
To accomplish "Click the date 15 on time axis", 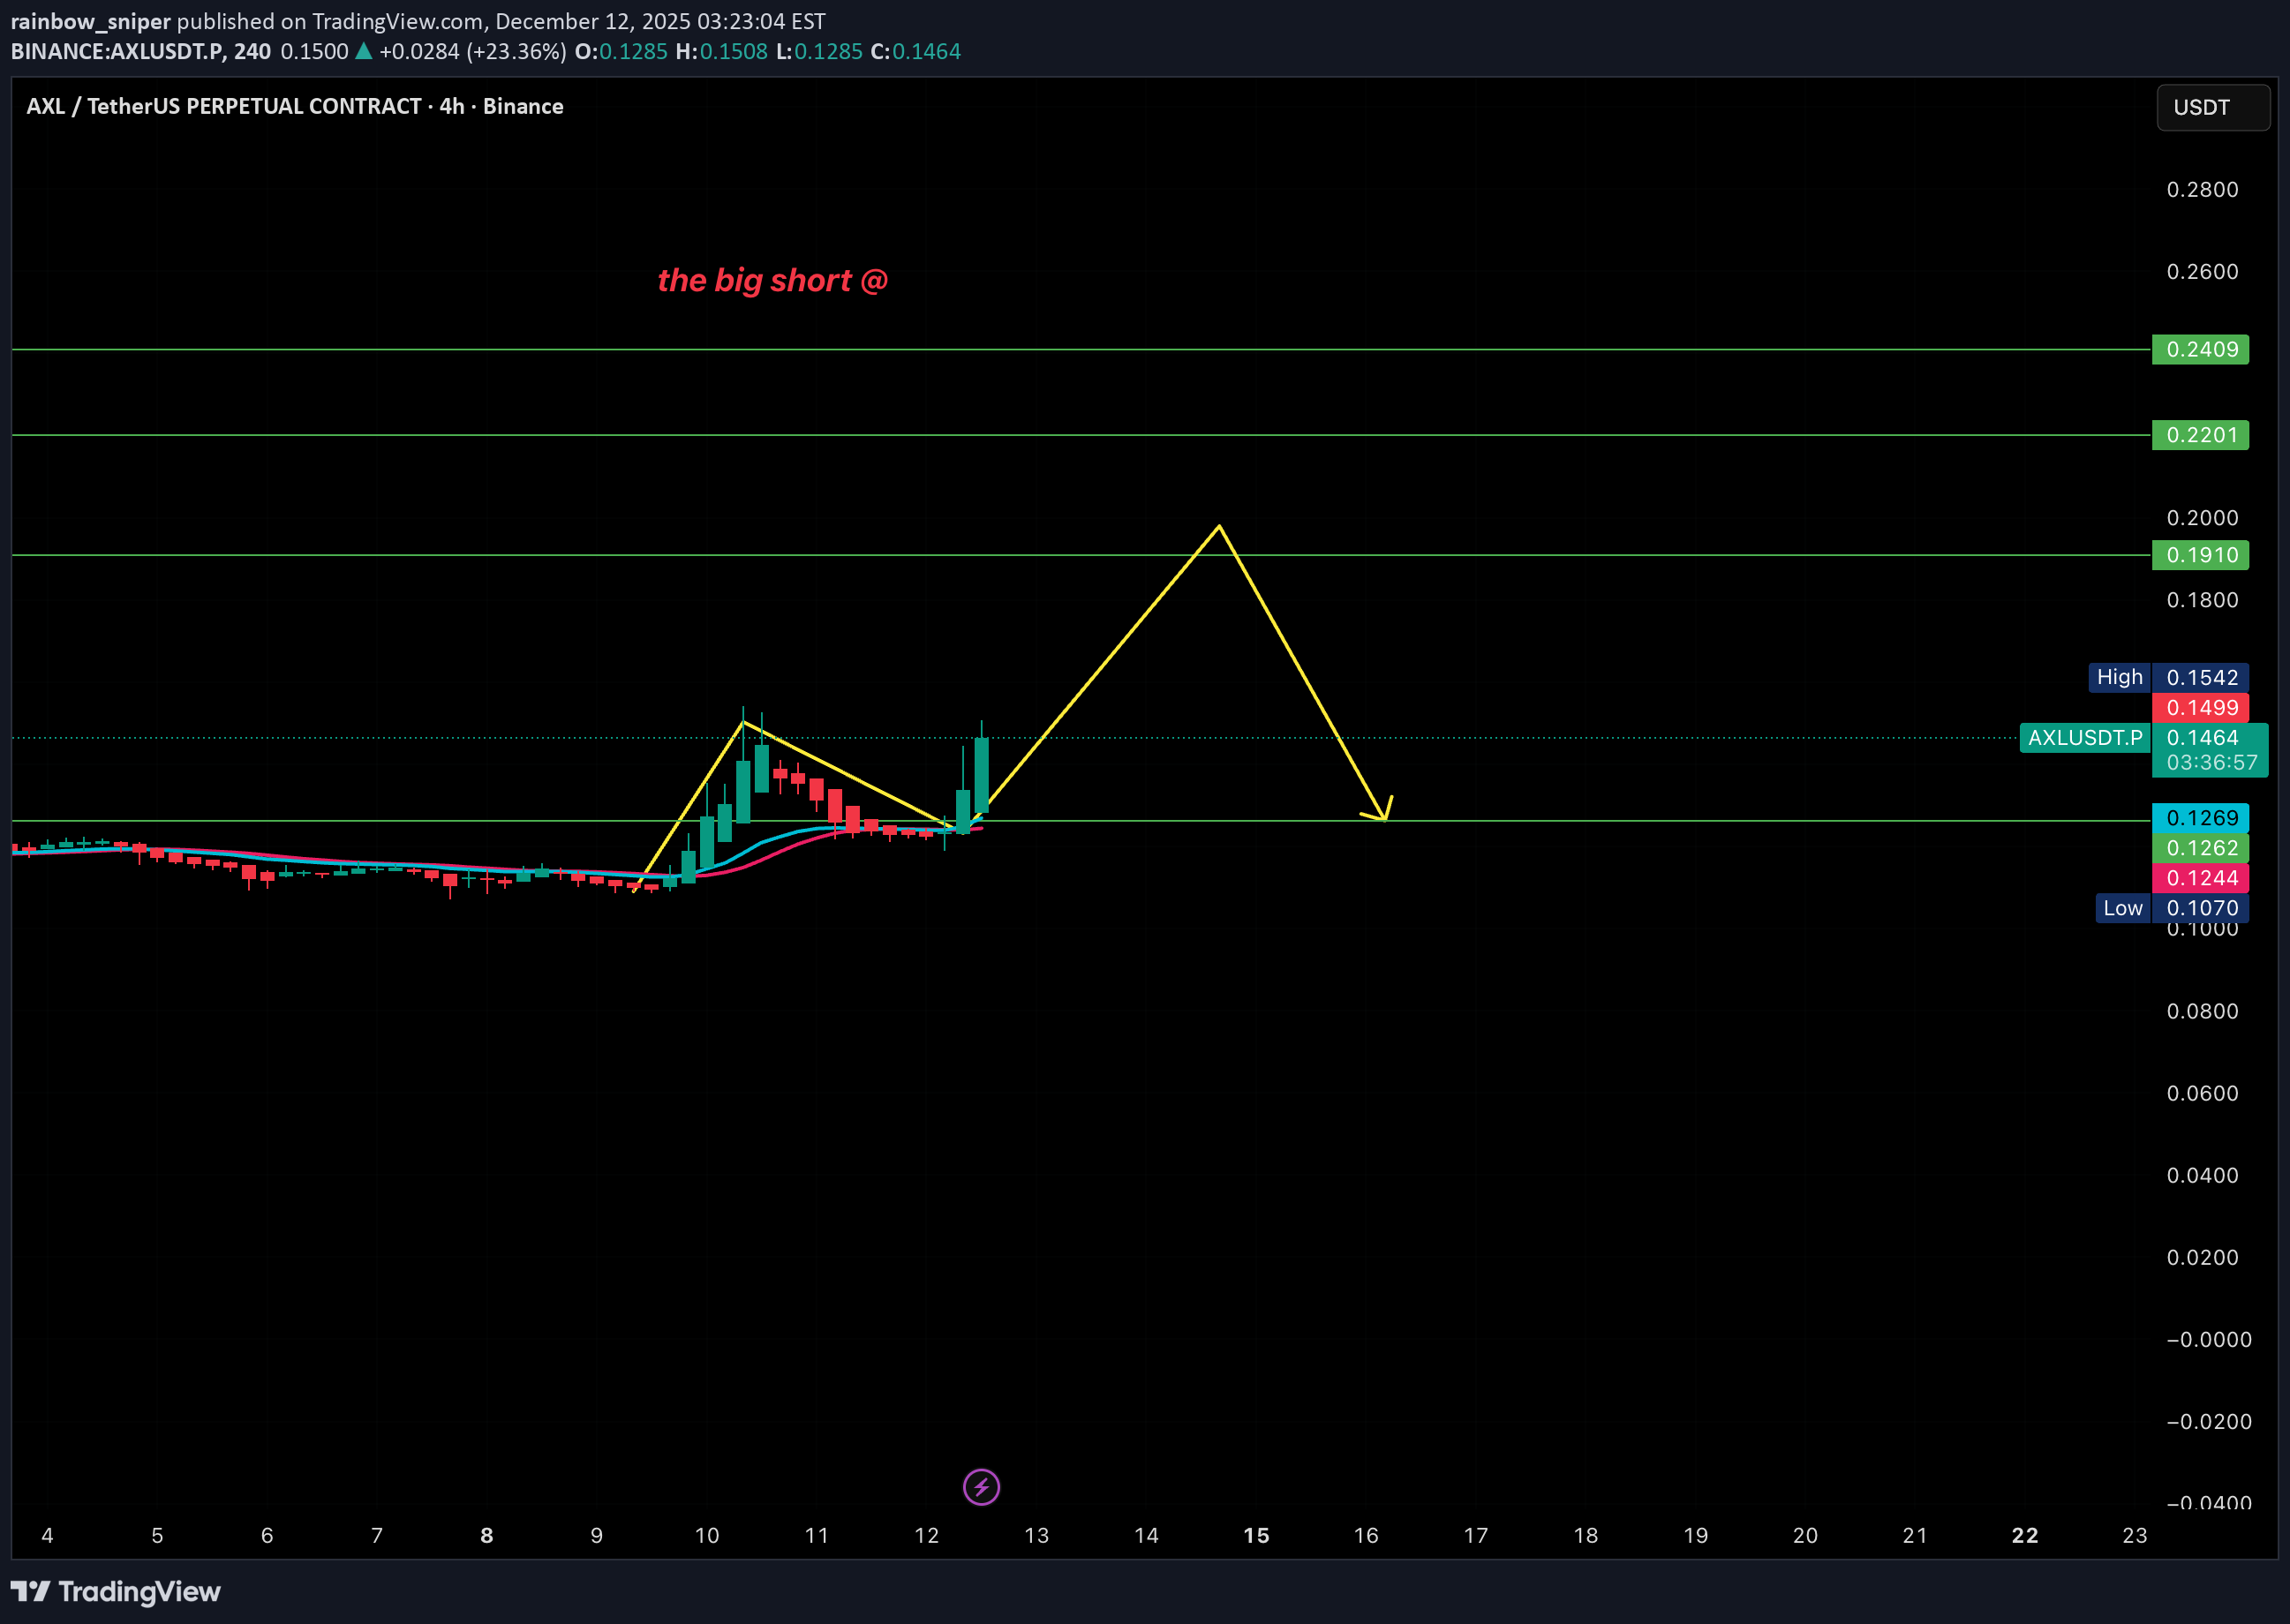I will click(1256, 1535).
